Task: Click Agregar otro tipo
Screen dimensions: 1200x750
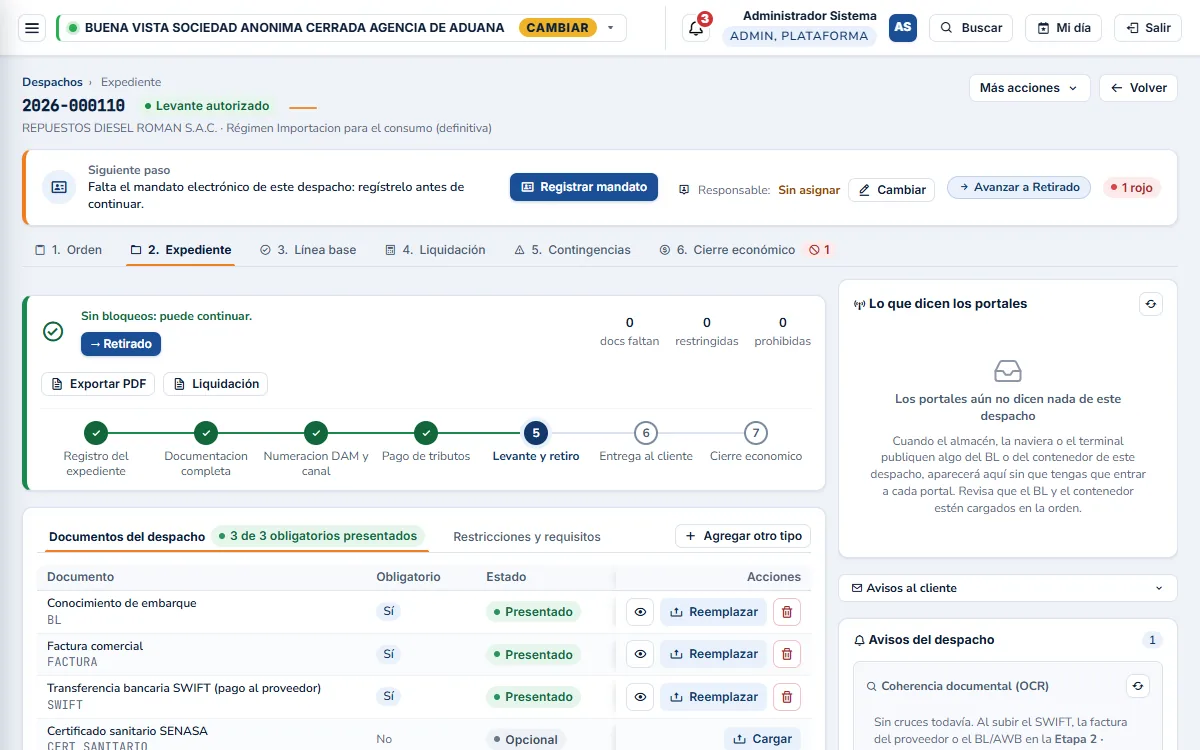Action: coord(743,536)
